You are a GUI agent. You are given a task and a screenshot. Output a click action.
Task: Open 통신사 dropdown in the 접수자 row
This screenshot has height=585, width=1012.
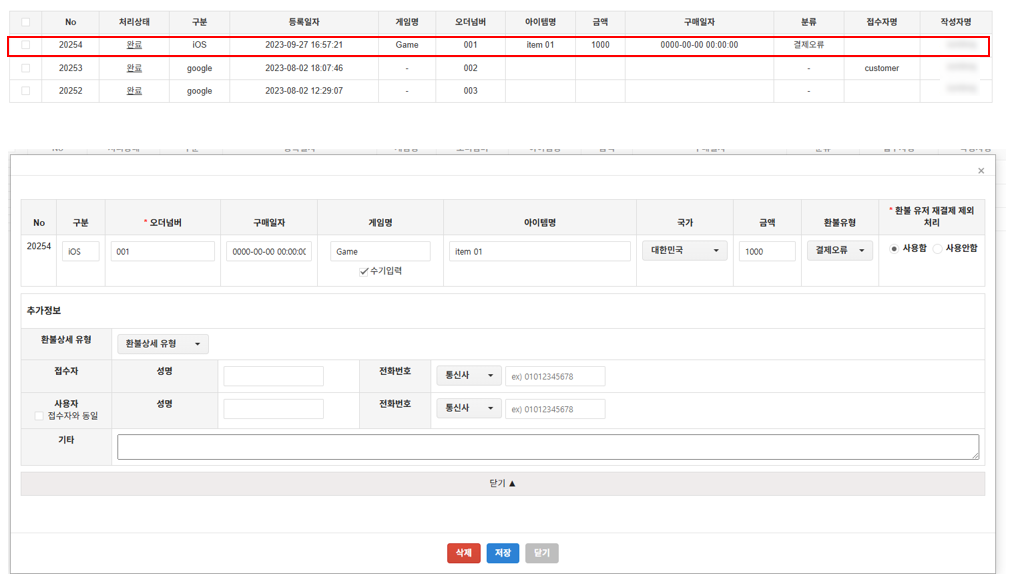click(x=468, y=376)
